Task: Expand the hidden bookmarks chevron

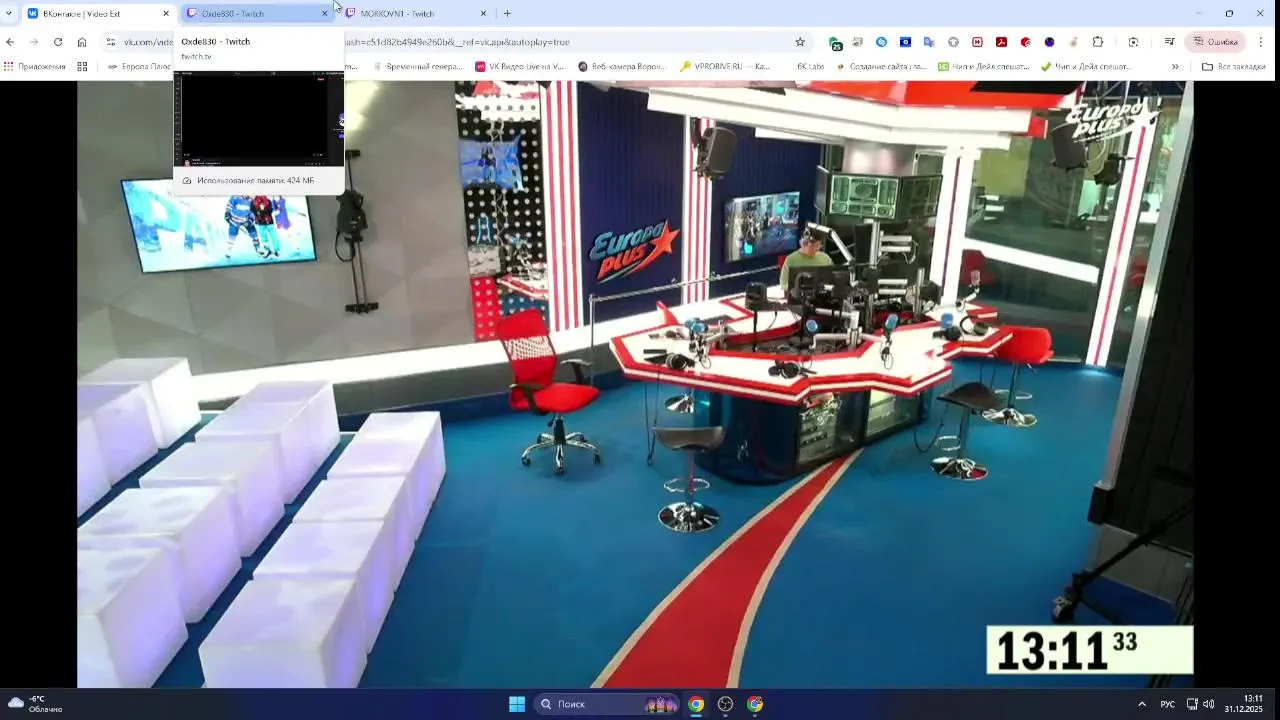Action: tap(1175, 67)
